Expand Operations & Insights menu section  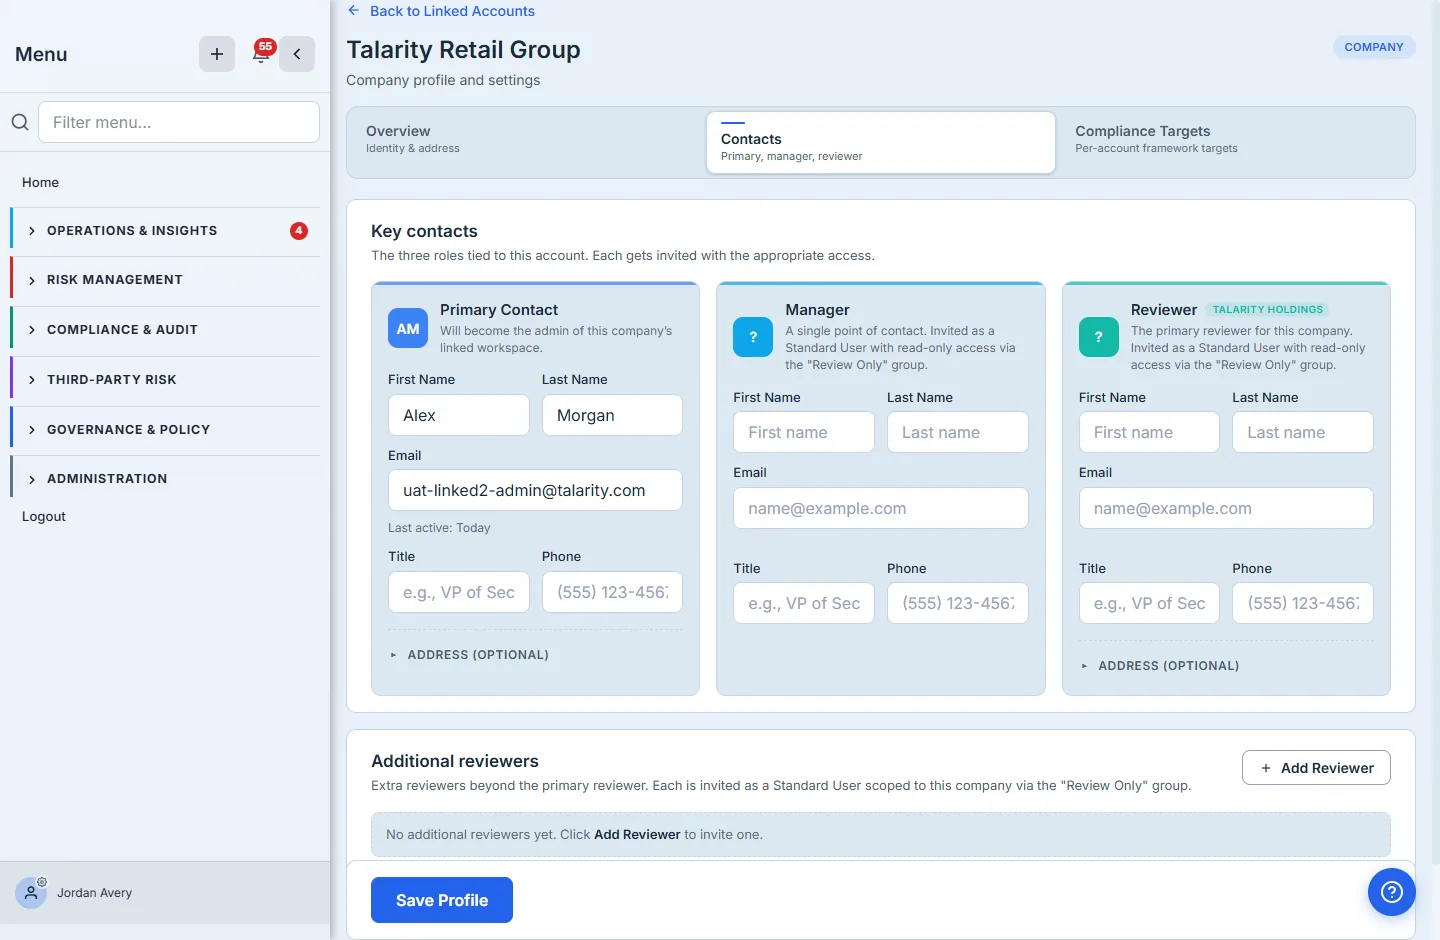tap(165, 231)
